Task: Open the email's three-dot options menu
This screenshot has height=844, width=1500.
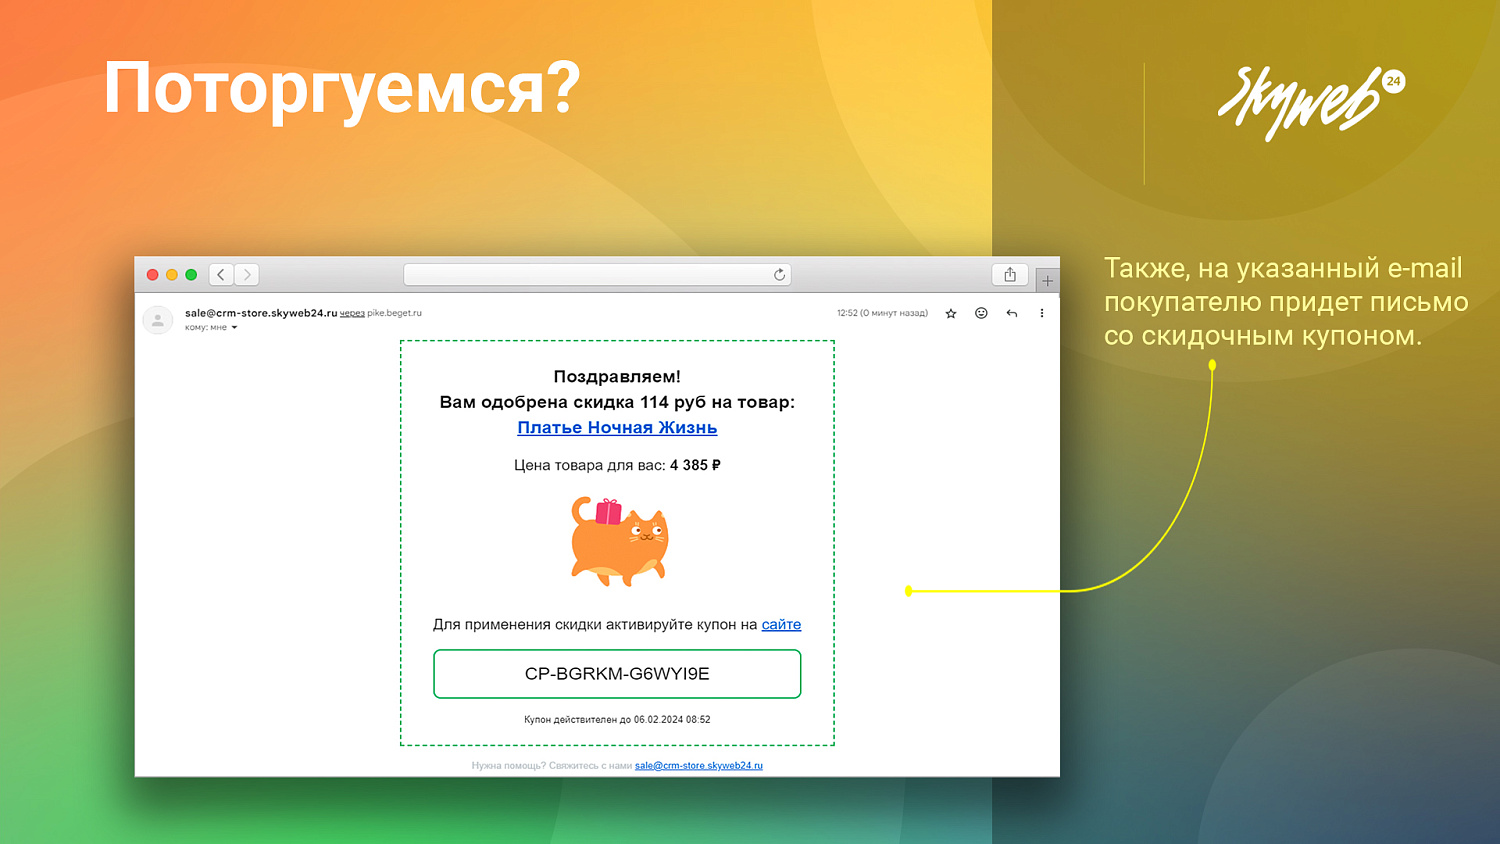Action: (1042, 313)
